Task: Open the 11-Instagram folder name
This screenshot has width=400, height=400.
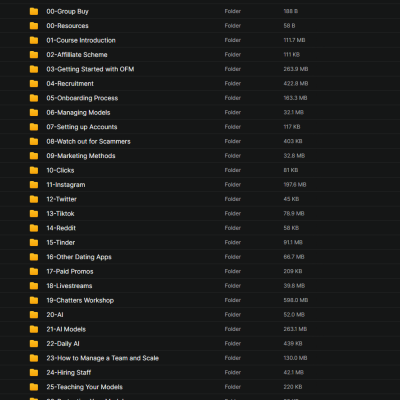Action: pyautogui.click(x=66, y=185)
